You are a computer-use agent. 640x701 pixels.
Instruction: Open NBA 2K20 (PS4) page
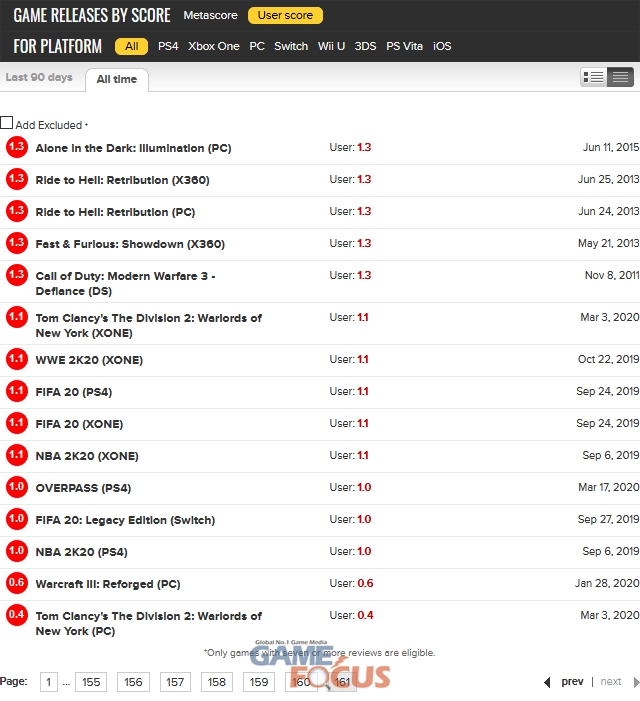pos(81,552)
